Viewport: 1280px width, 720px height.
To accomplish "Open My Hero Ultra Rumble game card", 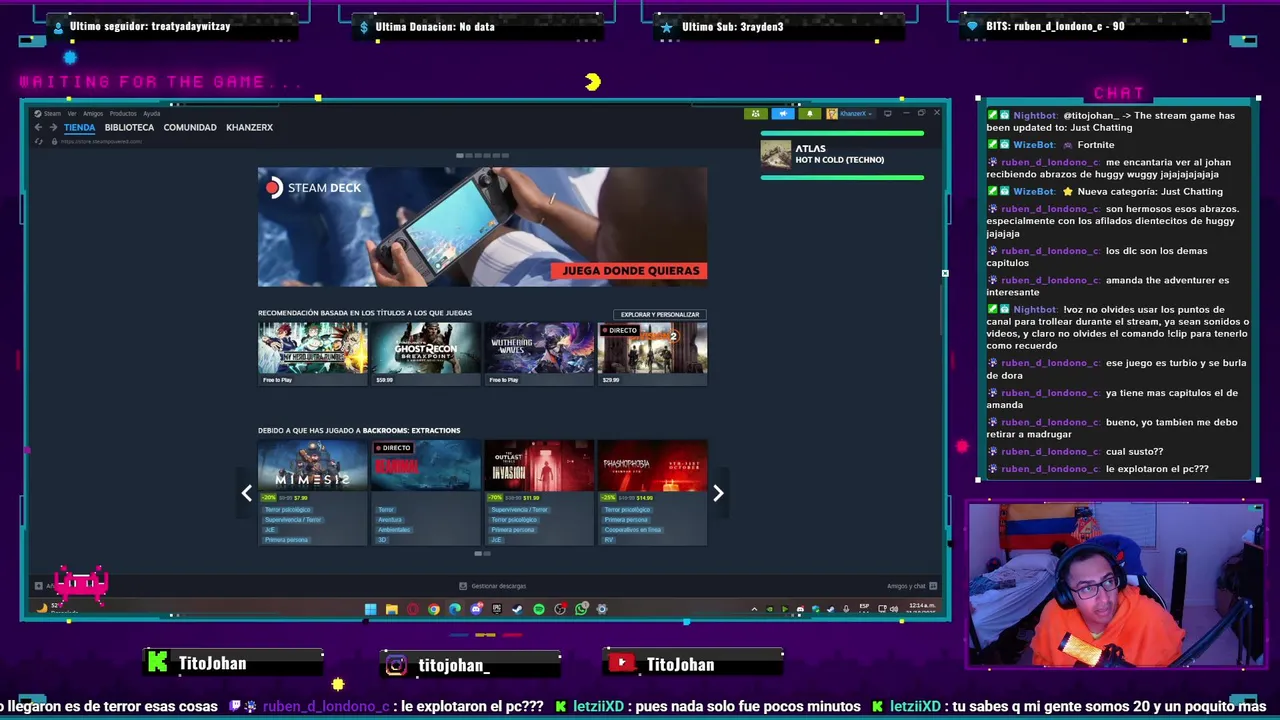I will coord(313,353).
